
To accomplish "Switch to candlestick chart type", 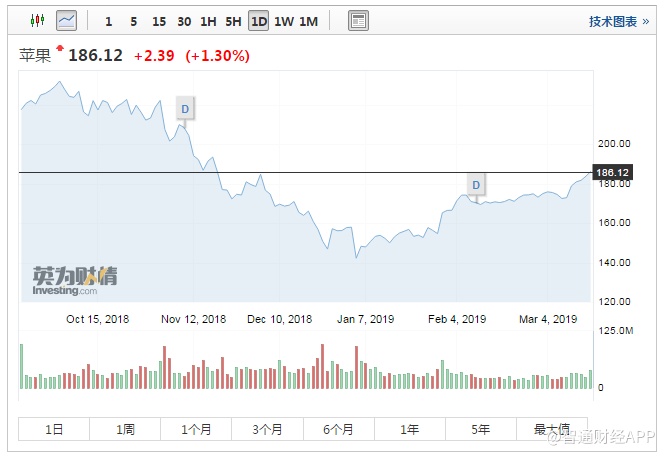I will click(x=37, y=20).
